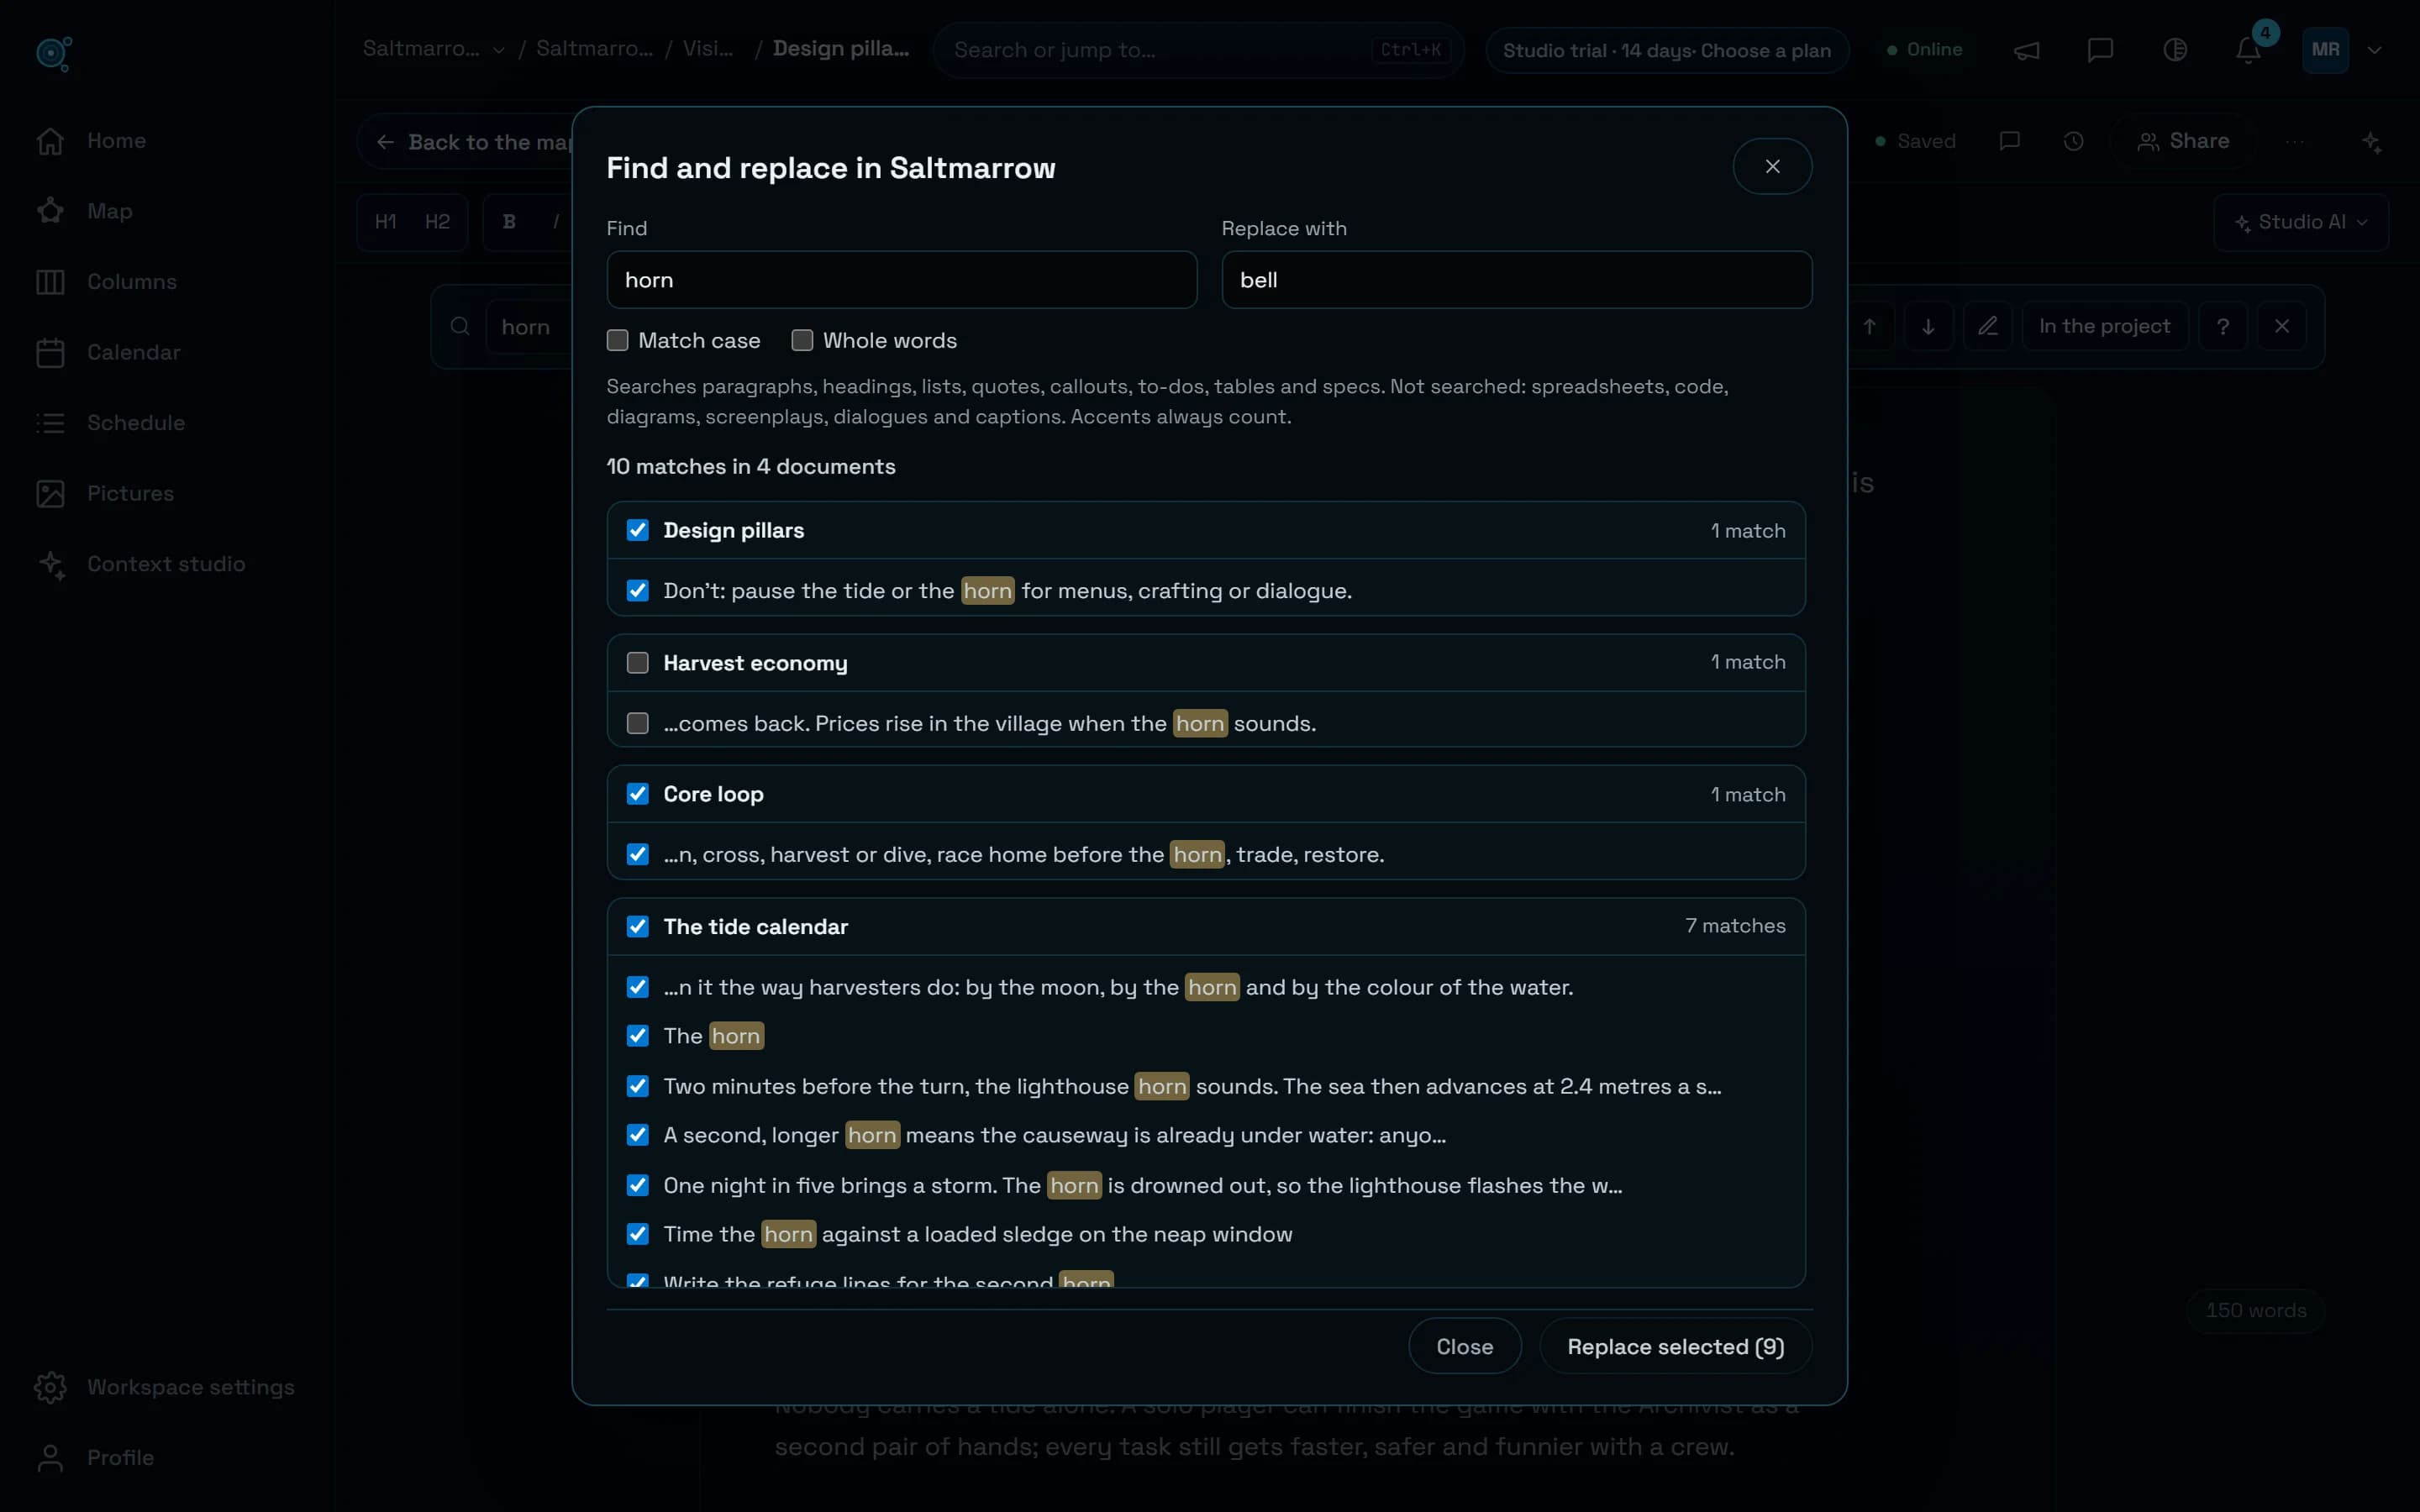
Task: Go to previous match up arrow
Action: (1869, 326)
